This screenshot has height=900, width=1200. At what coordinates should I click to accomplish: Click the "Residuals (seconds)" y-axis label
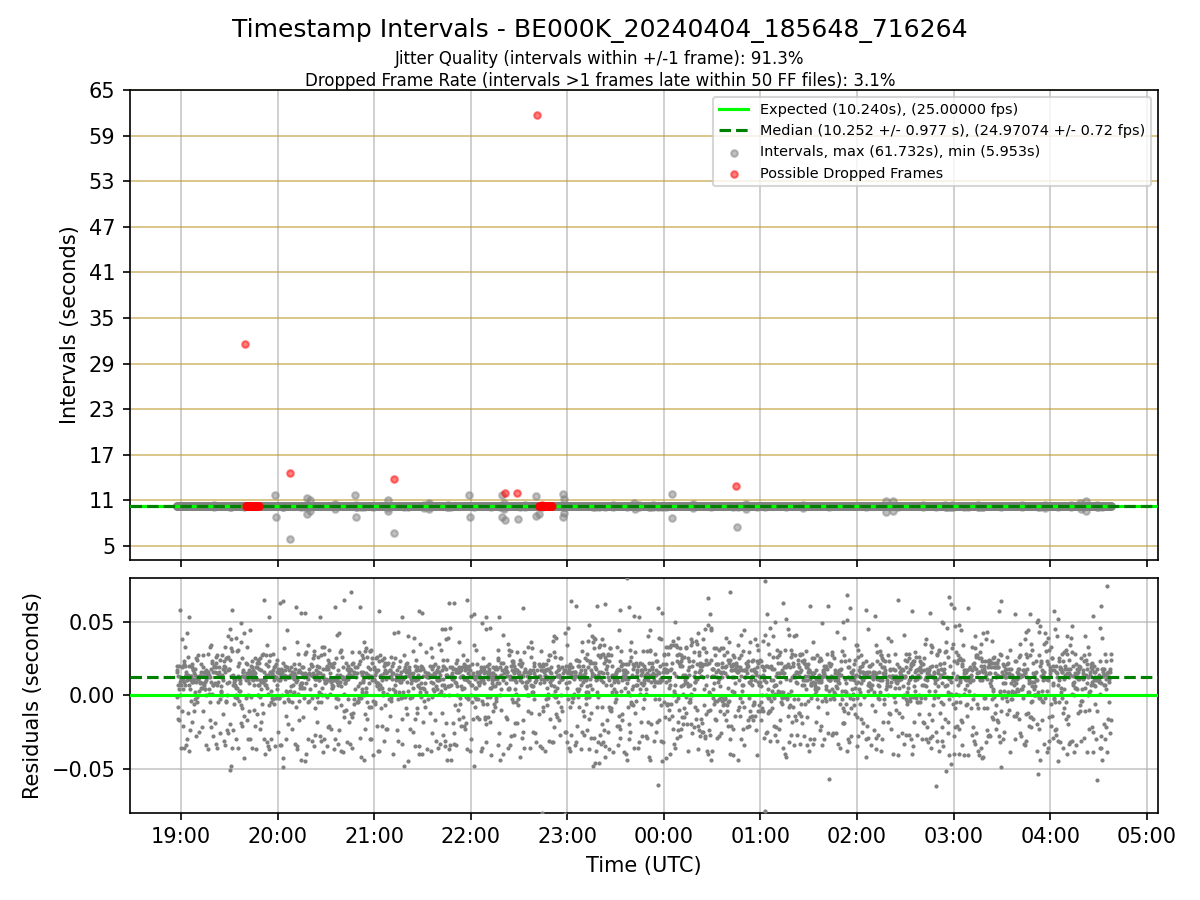pos(32,696)
